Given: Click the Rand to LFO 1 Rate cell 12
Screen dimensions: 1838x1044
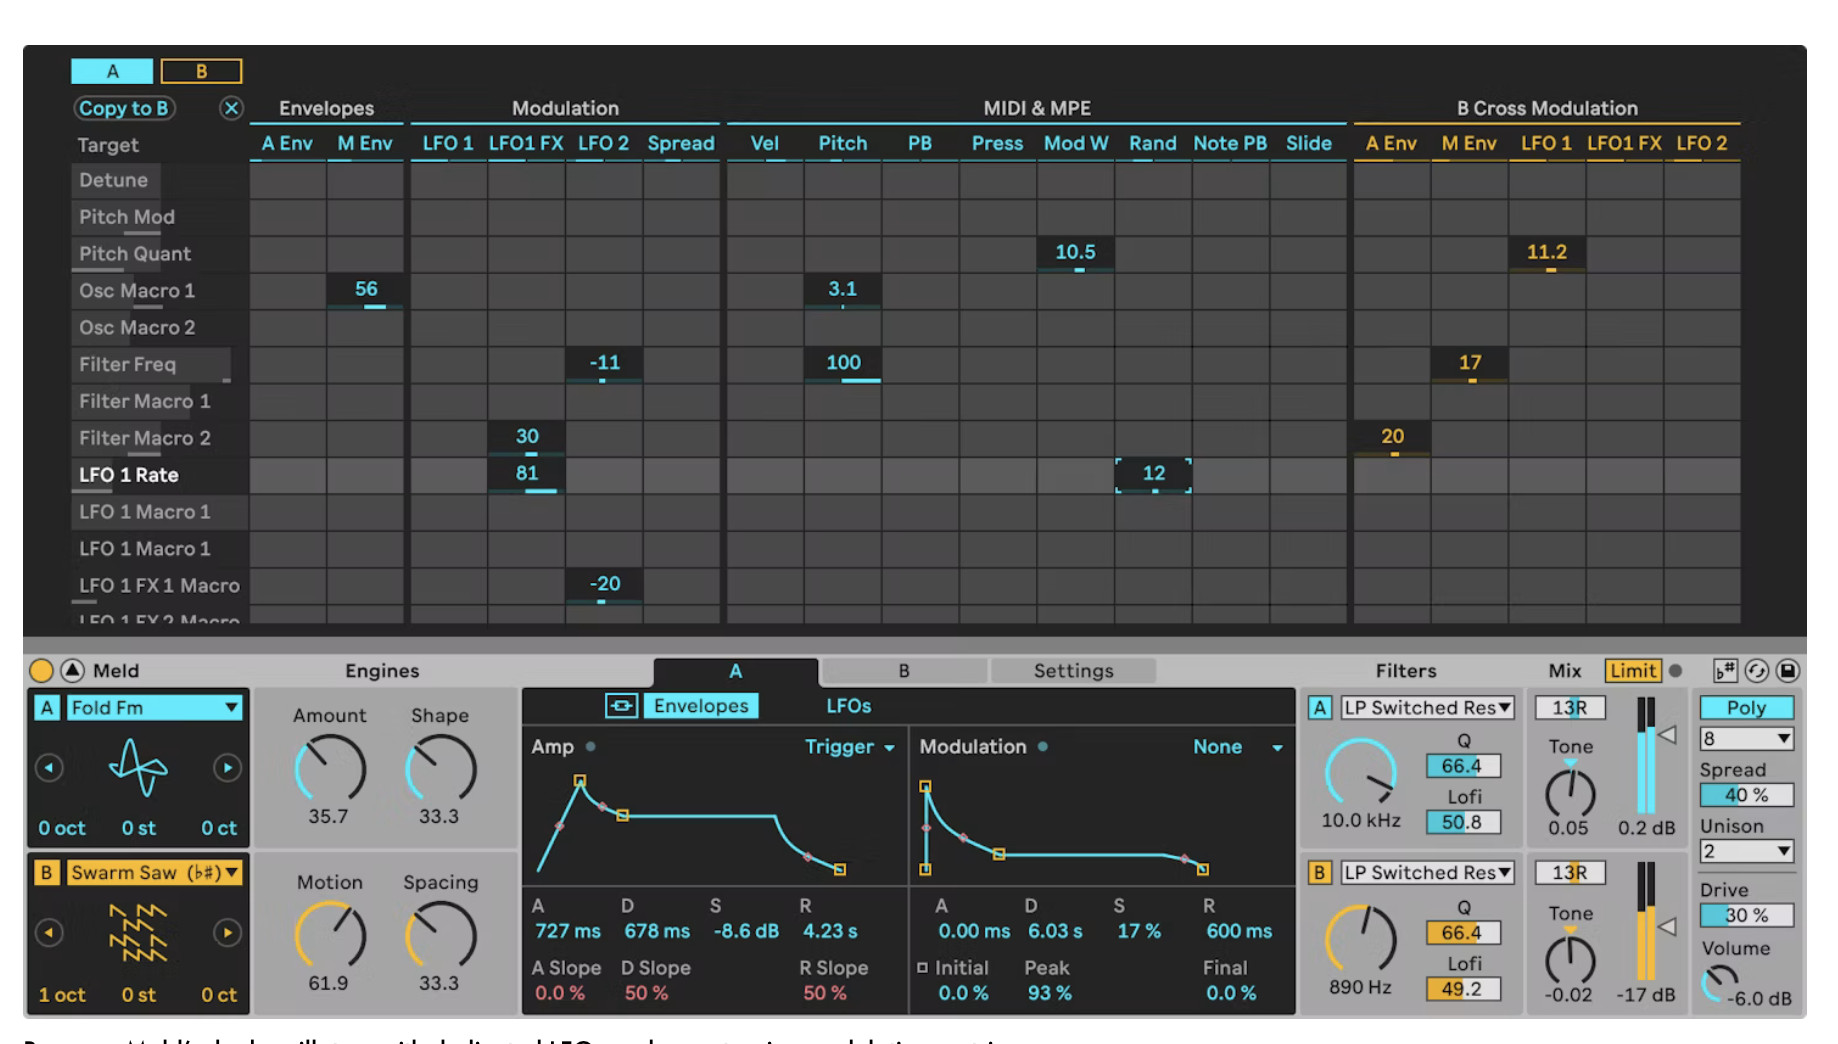Looking at the screenshot, I should 1153,475.
